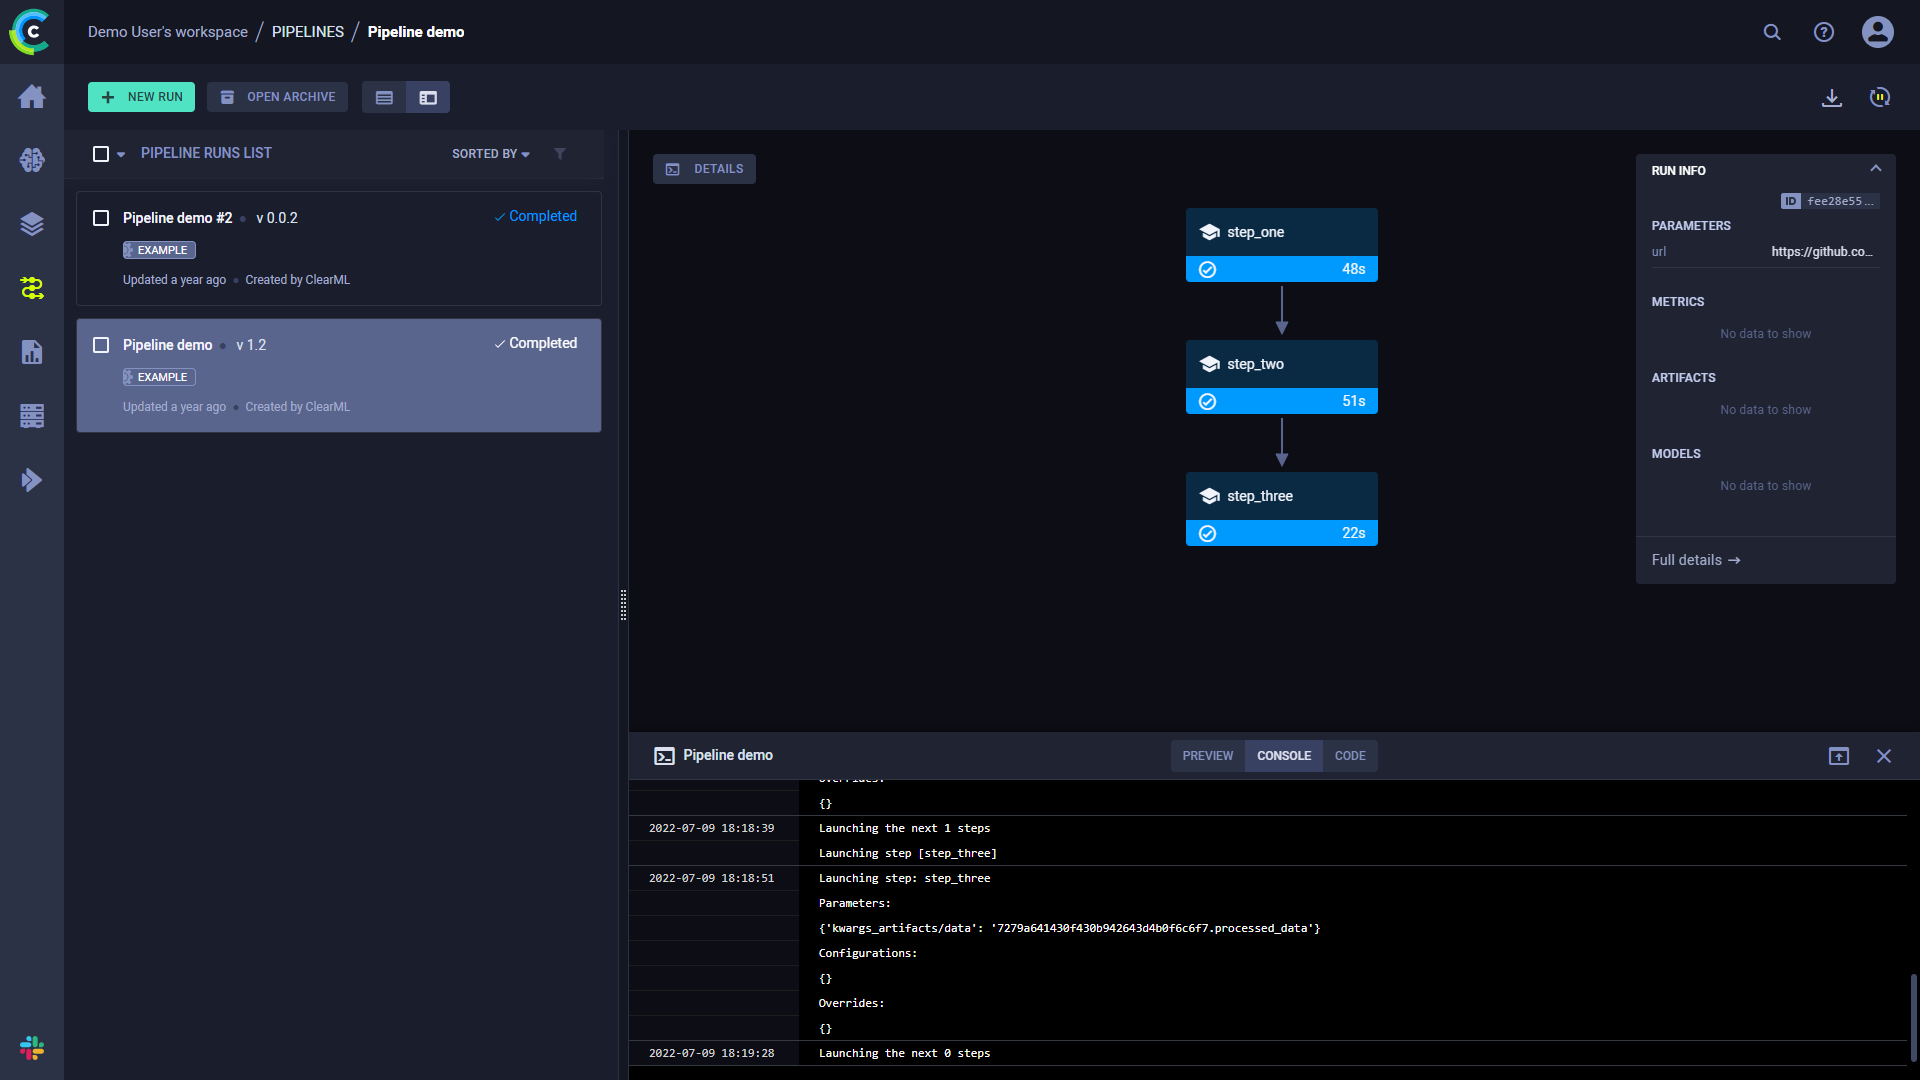
Task: Switch to the PREVIEW tab
Action: tap(1205, 756)
